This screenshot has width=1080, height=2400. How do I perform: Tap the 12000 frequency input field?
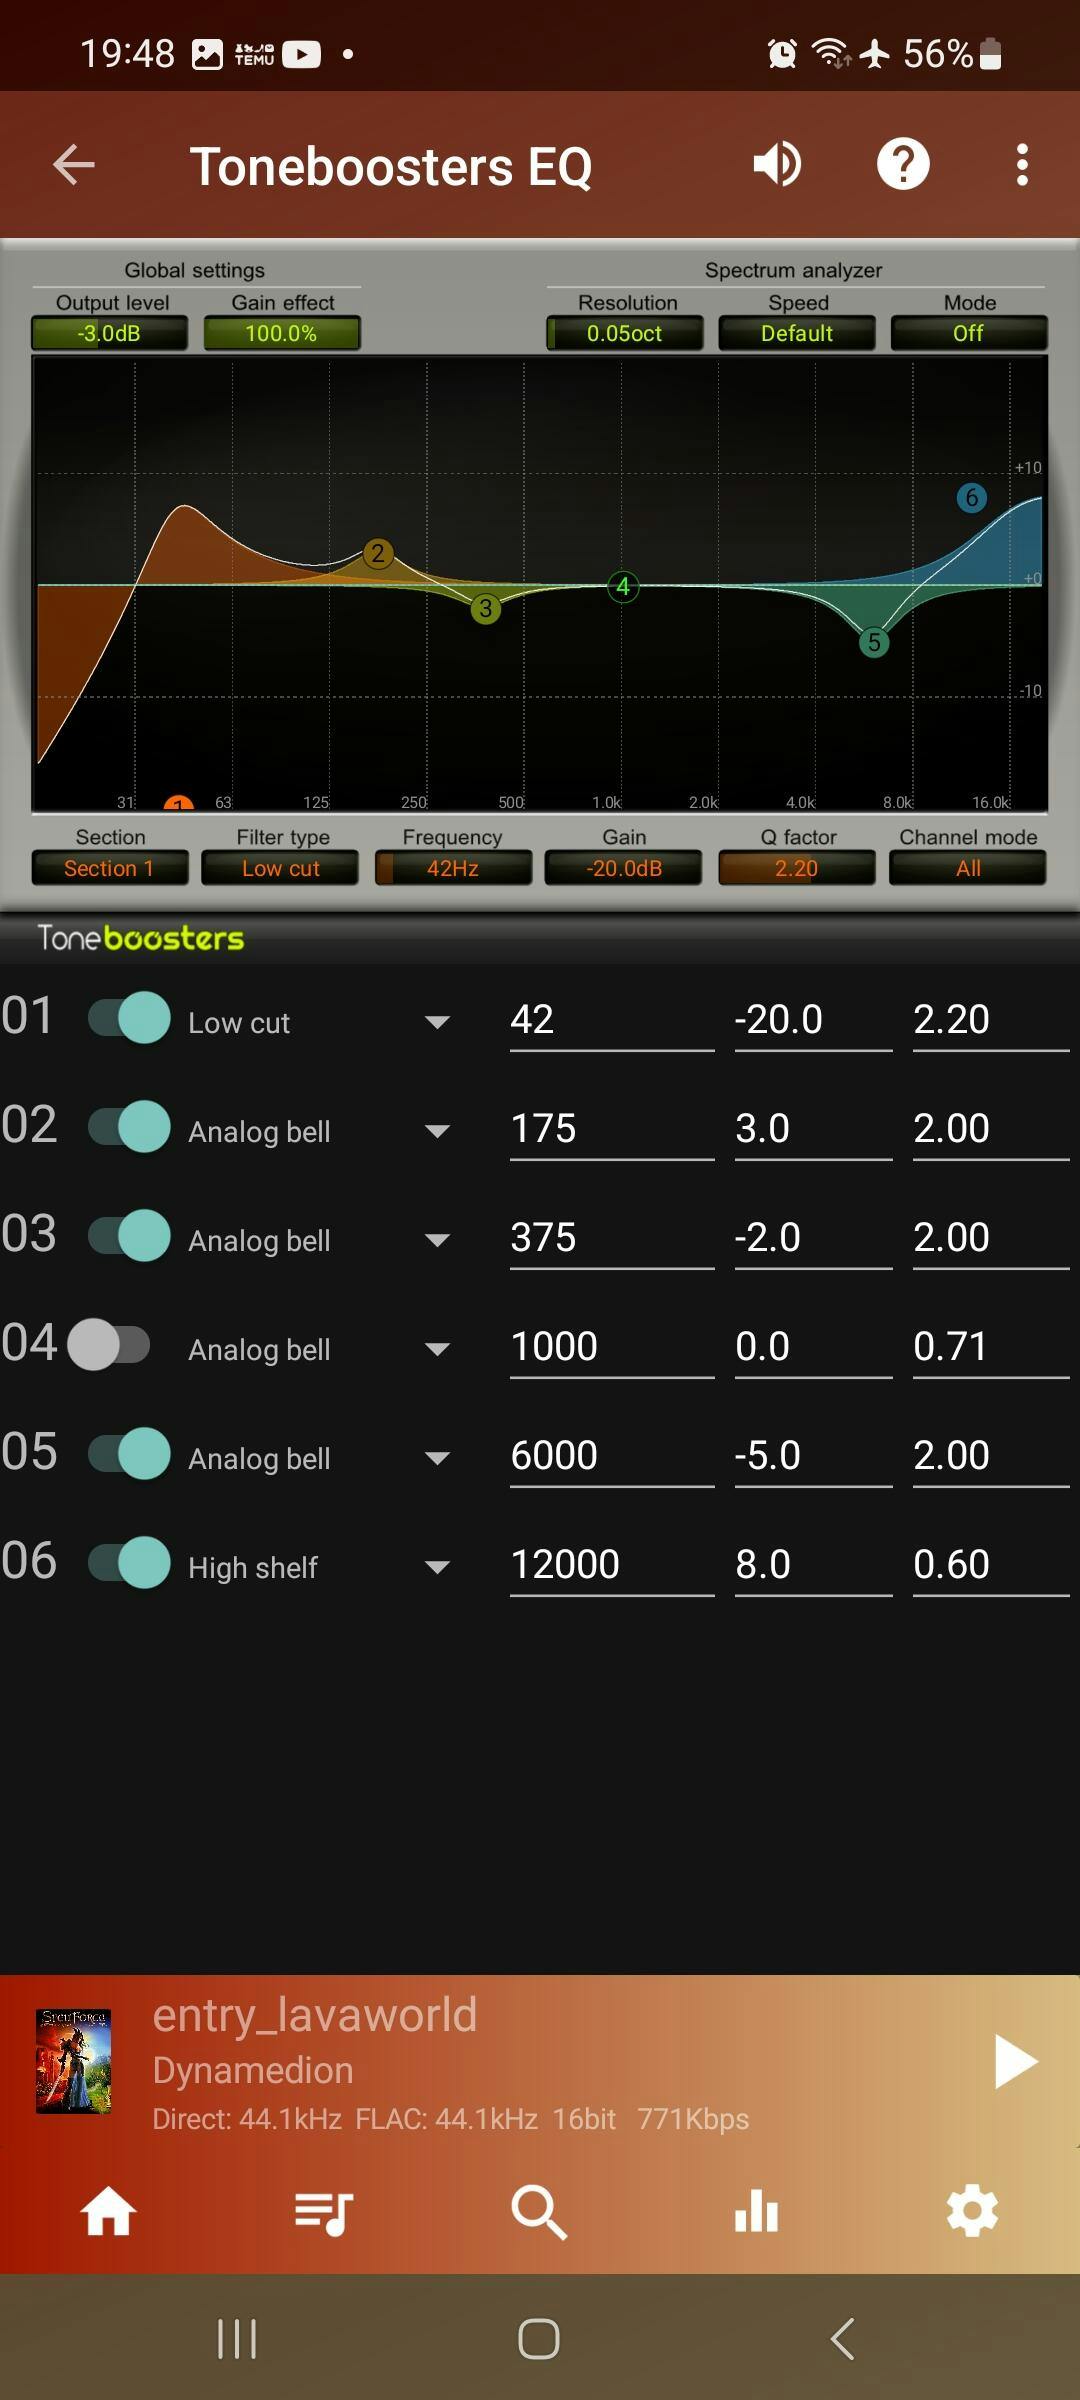[611, 1564]
